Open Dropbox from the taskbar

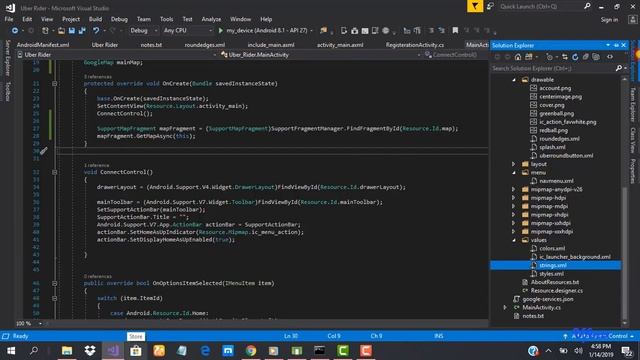click(90, 351)
